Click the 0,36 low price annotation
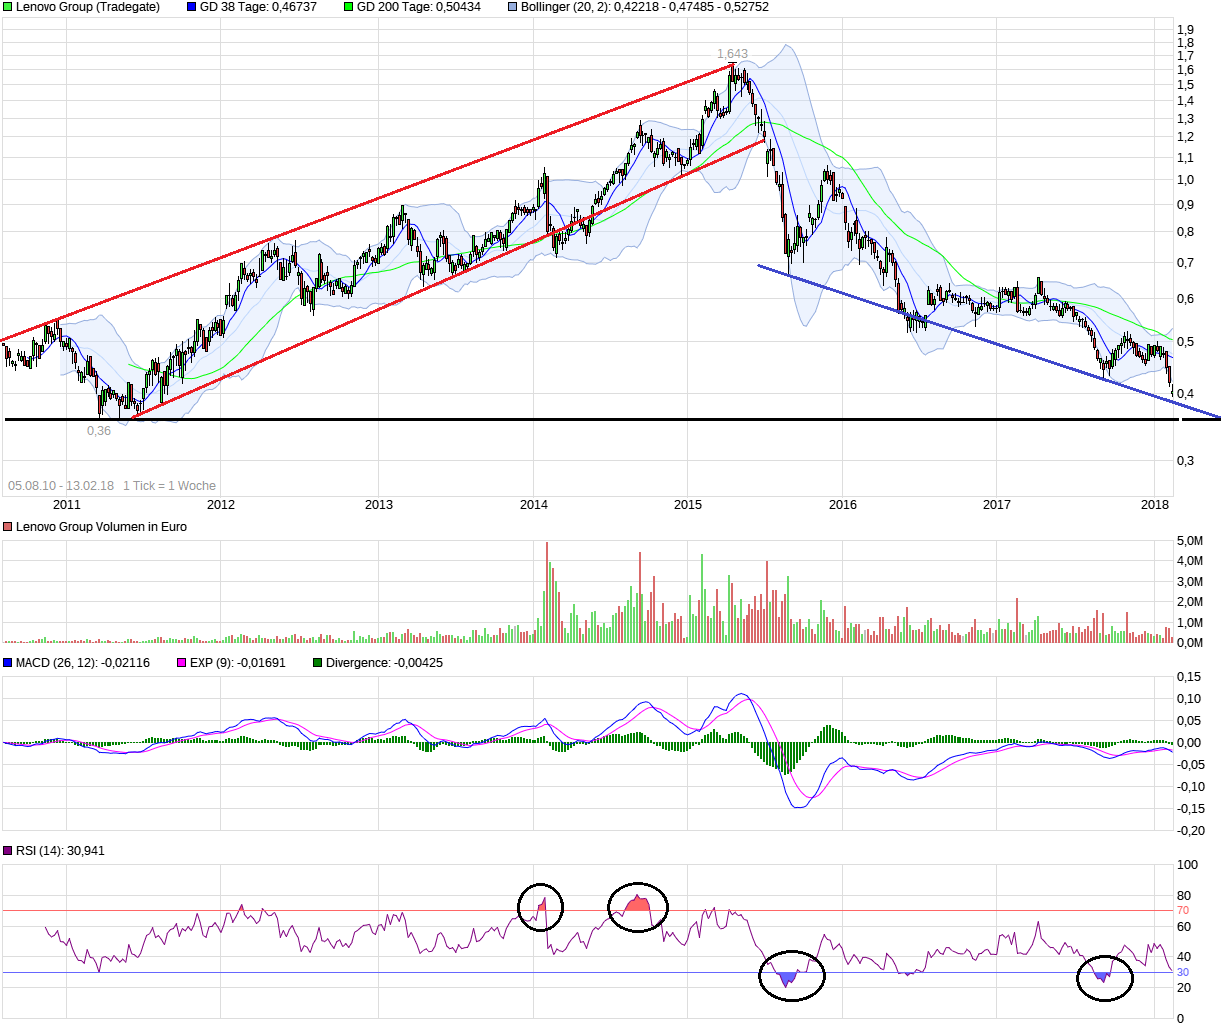The width and height of the screenshot is (1221, 1031). tap(99, 431)
